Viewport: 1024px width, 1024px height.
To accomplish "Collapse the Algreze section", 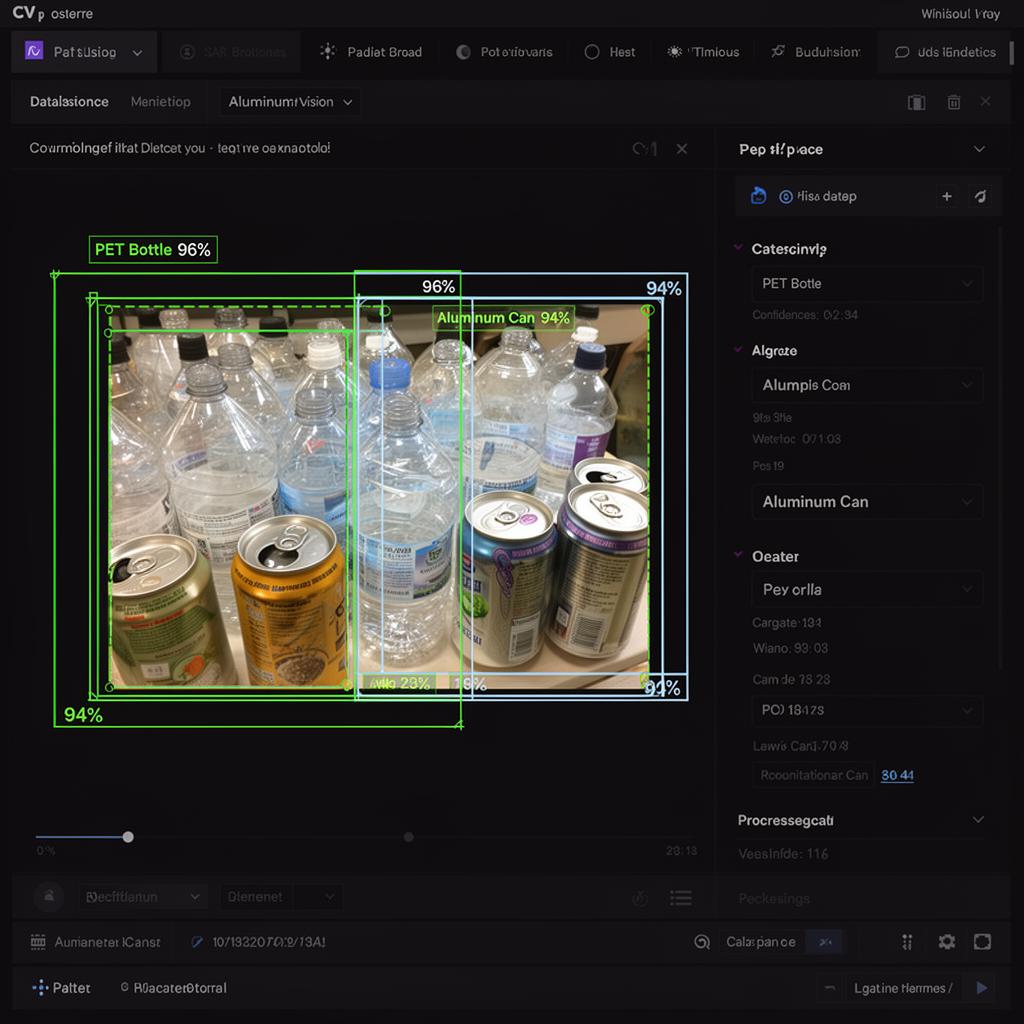I will [738, 349].
